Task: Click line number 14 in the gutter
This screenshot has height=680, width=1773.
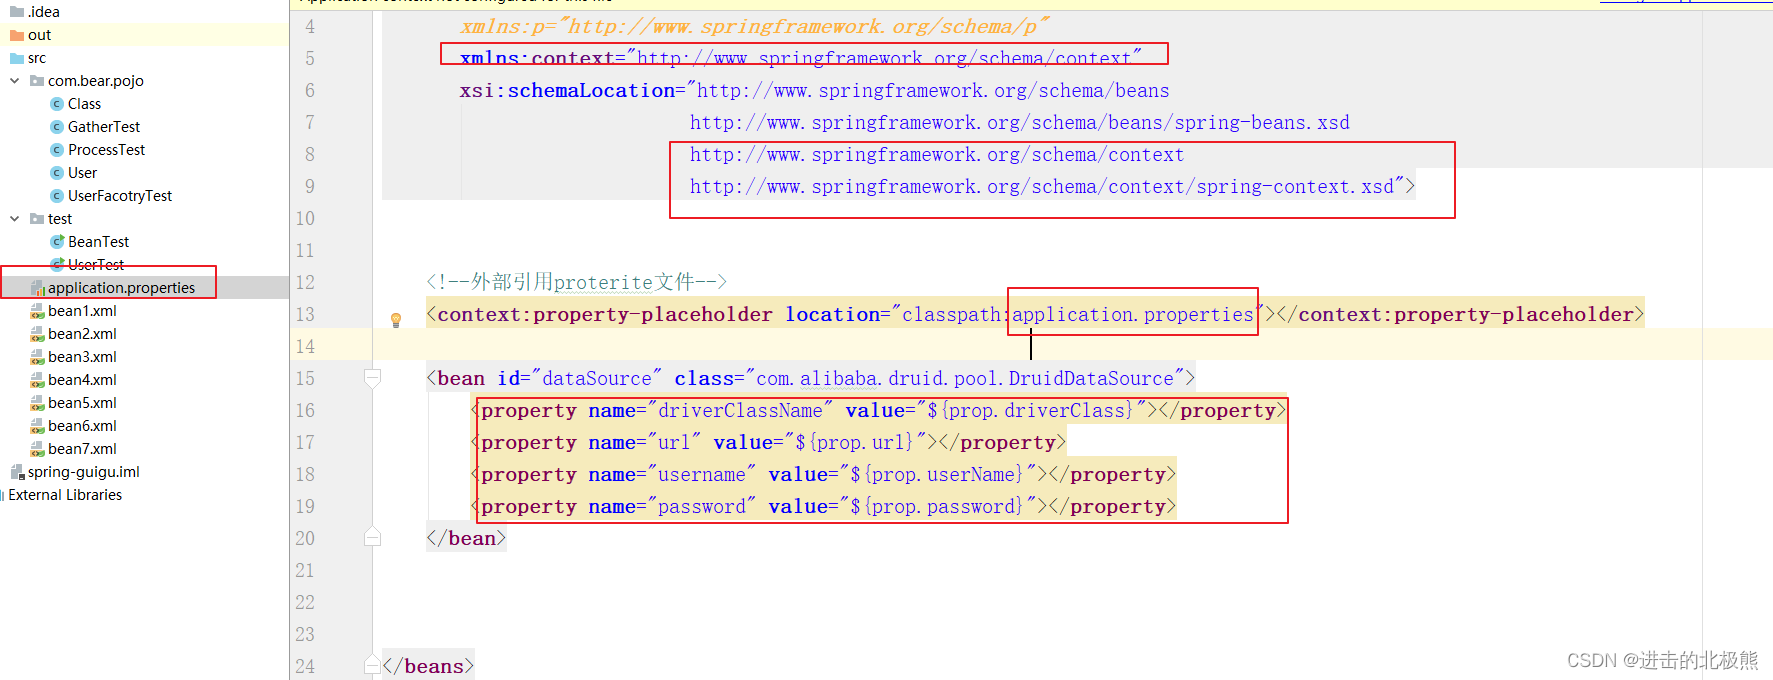Action: pos(305,346)
